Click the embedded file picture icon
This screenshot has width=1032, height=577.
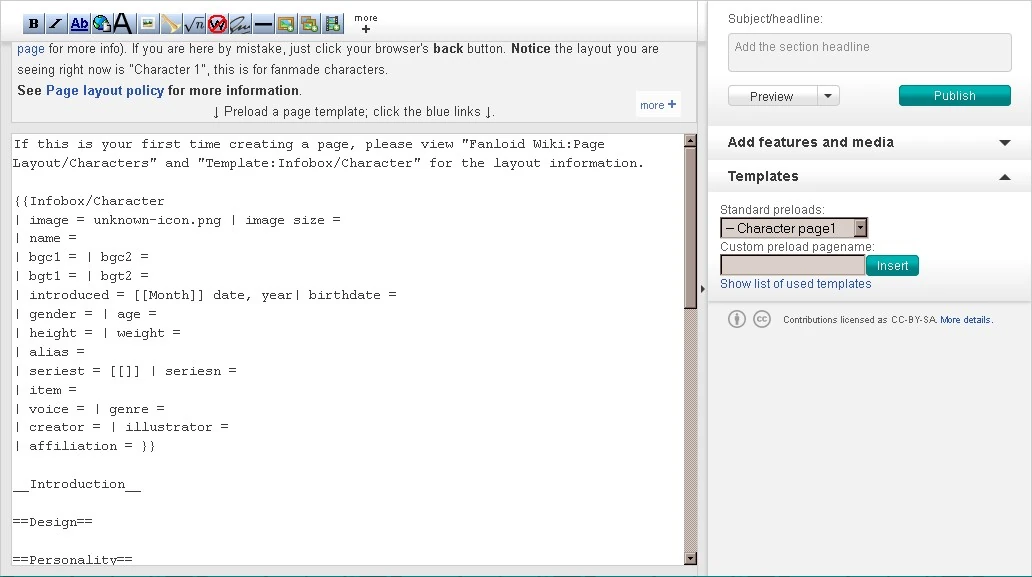(x=148, y=24)
